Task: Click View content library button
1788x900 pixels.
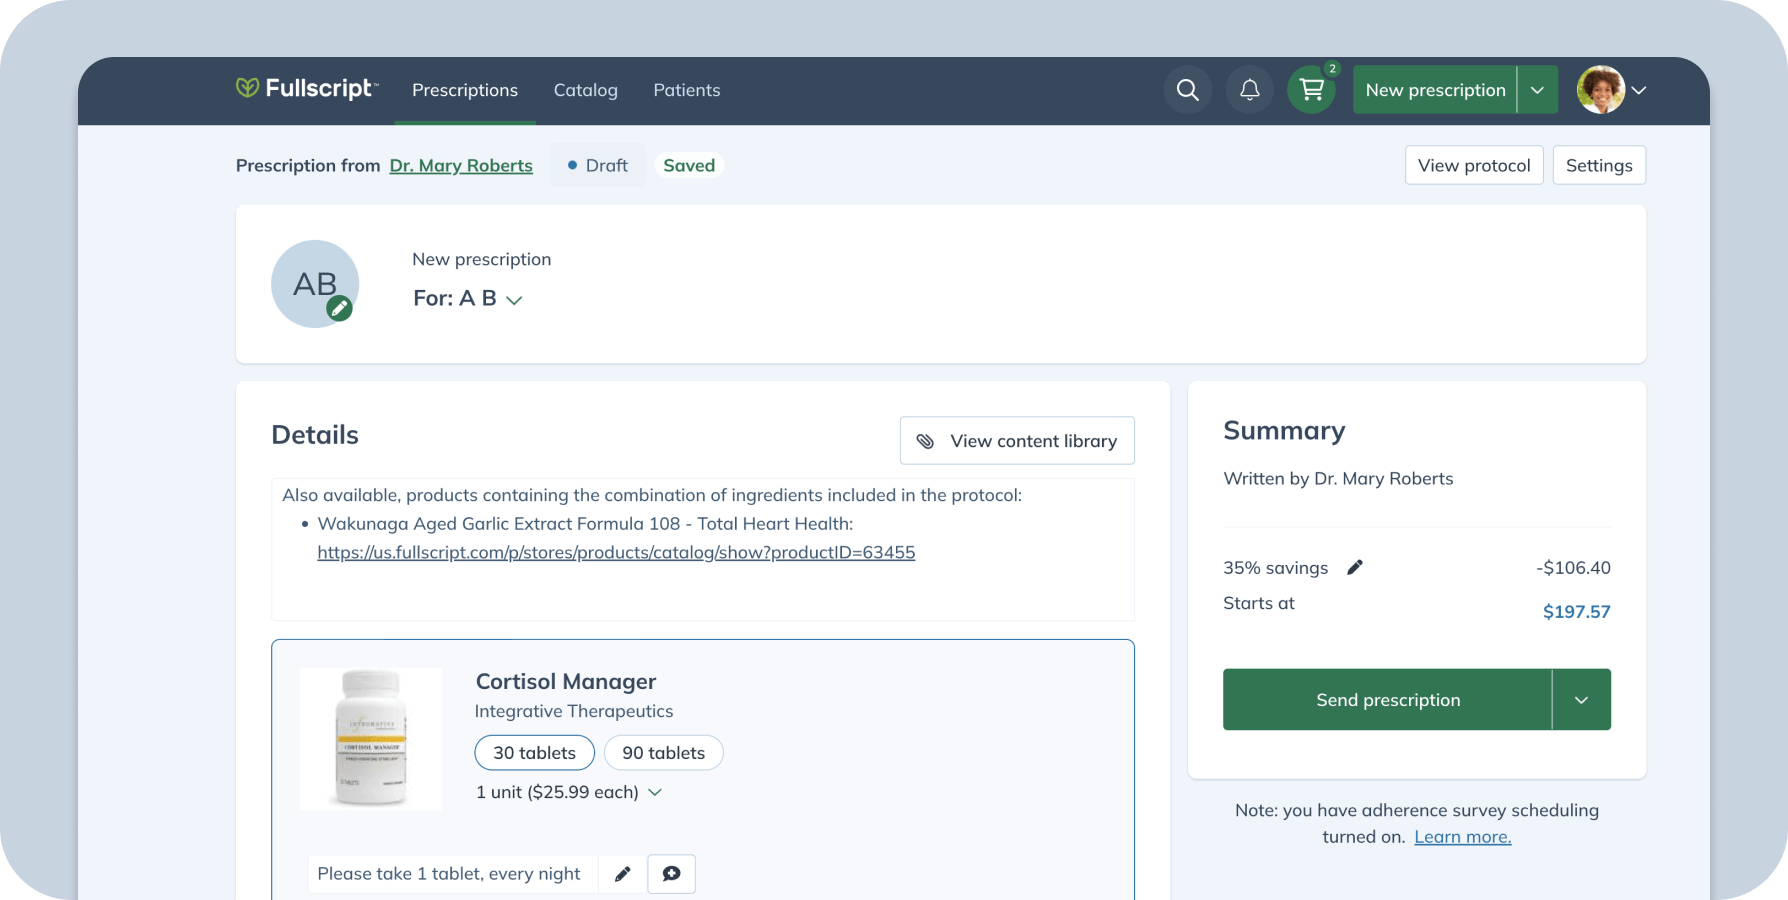Action: (x=1017, y=440)
